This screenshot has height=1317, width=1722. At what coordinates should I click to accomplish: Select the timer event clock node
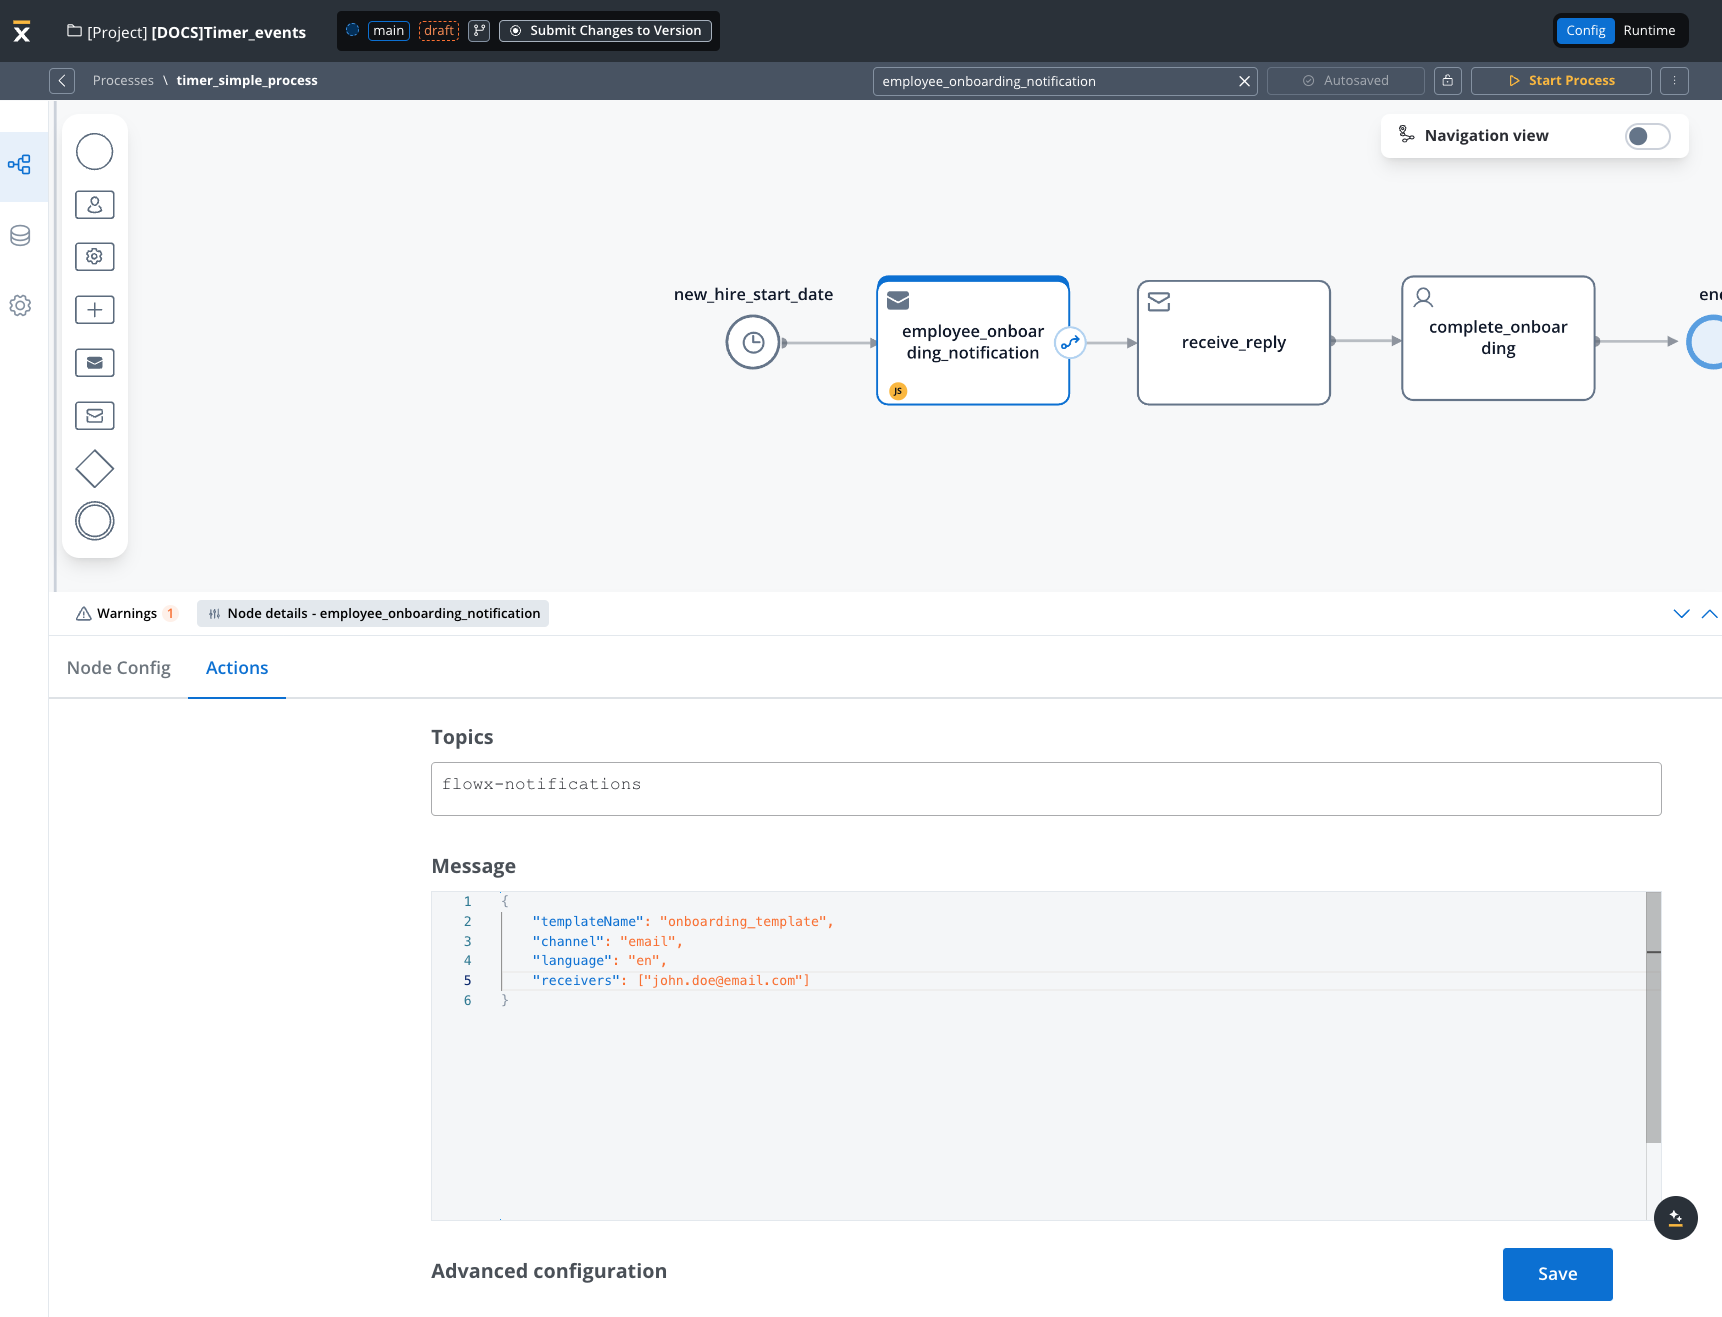(753, 343)
